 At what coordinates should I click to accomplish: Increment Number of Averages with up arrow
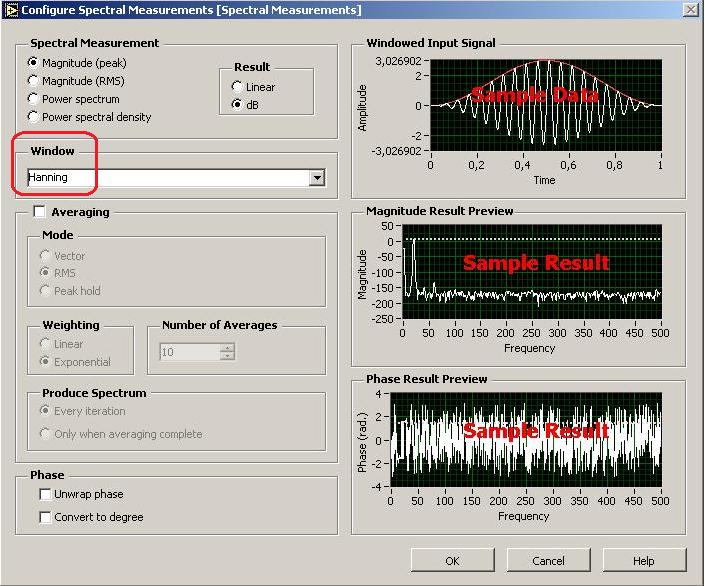click(228, 348)
